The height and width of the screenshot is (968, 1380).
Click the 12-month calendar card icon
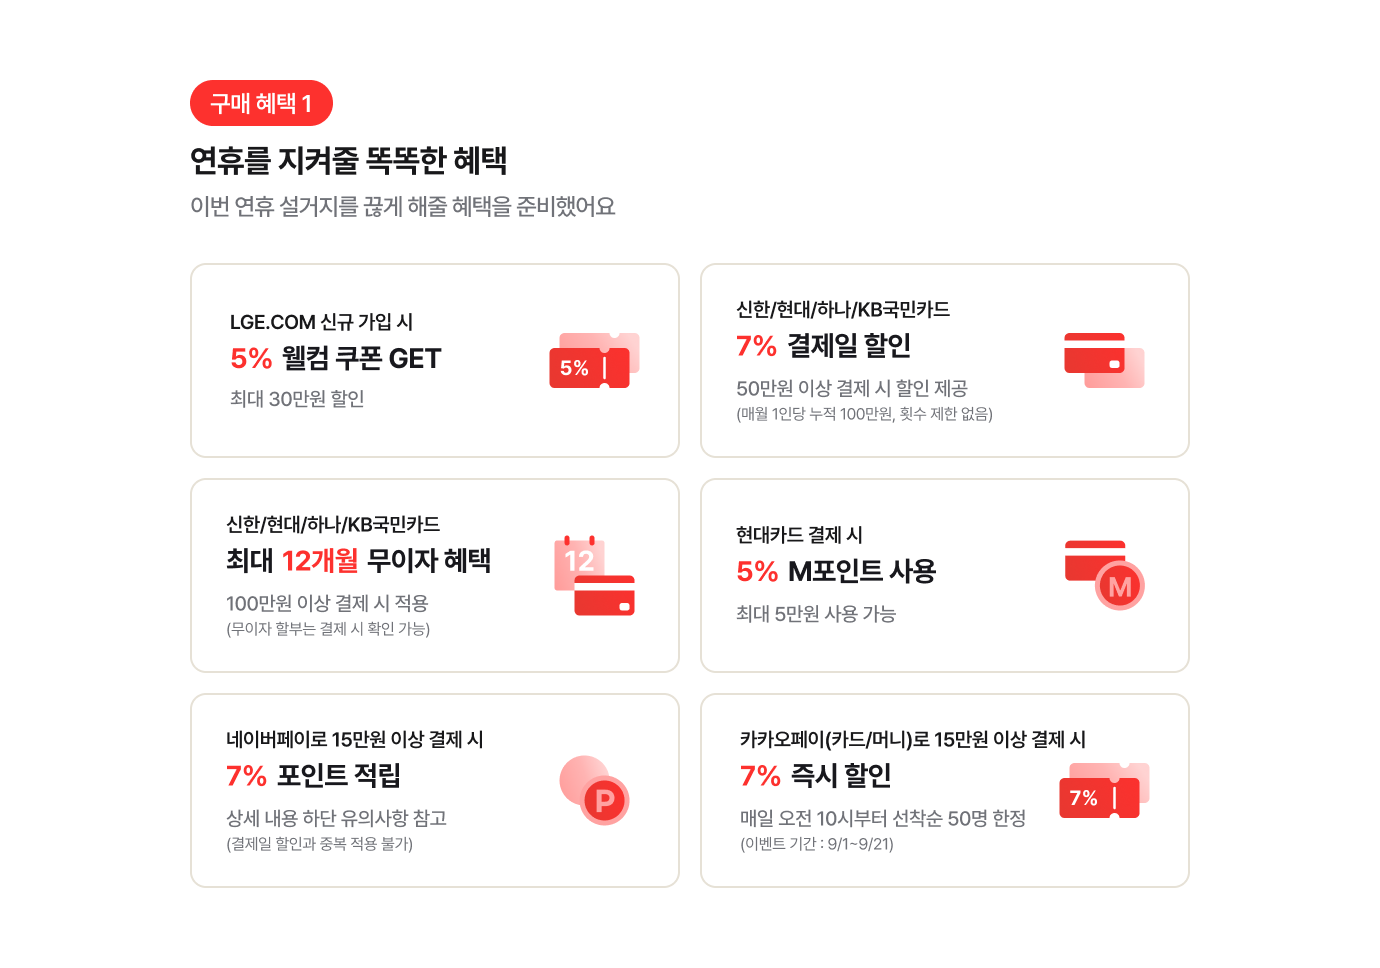(594, 575)
